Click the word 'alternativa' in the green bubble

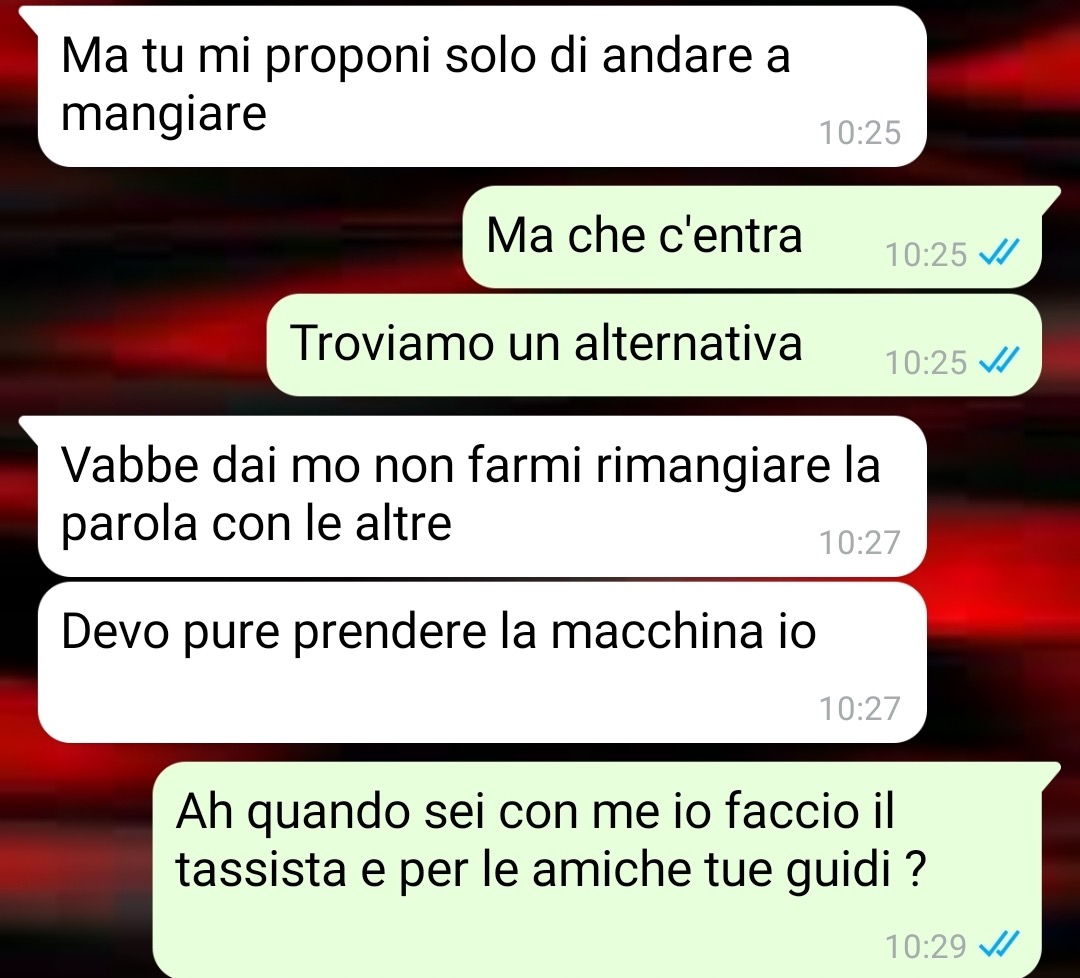(x=688, y=343)
